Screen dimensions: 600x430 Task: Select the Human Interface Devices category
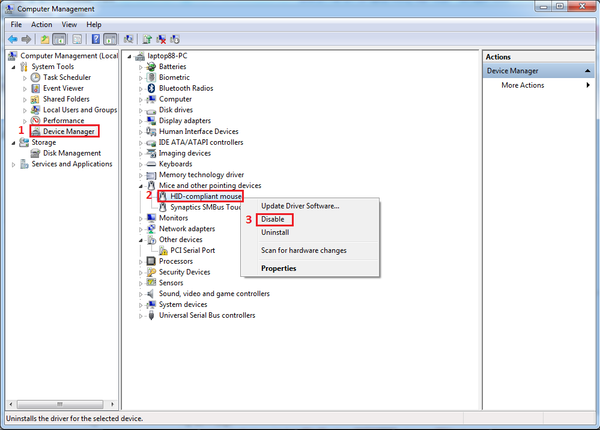[x=199, y=131]
